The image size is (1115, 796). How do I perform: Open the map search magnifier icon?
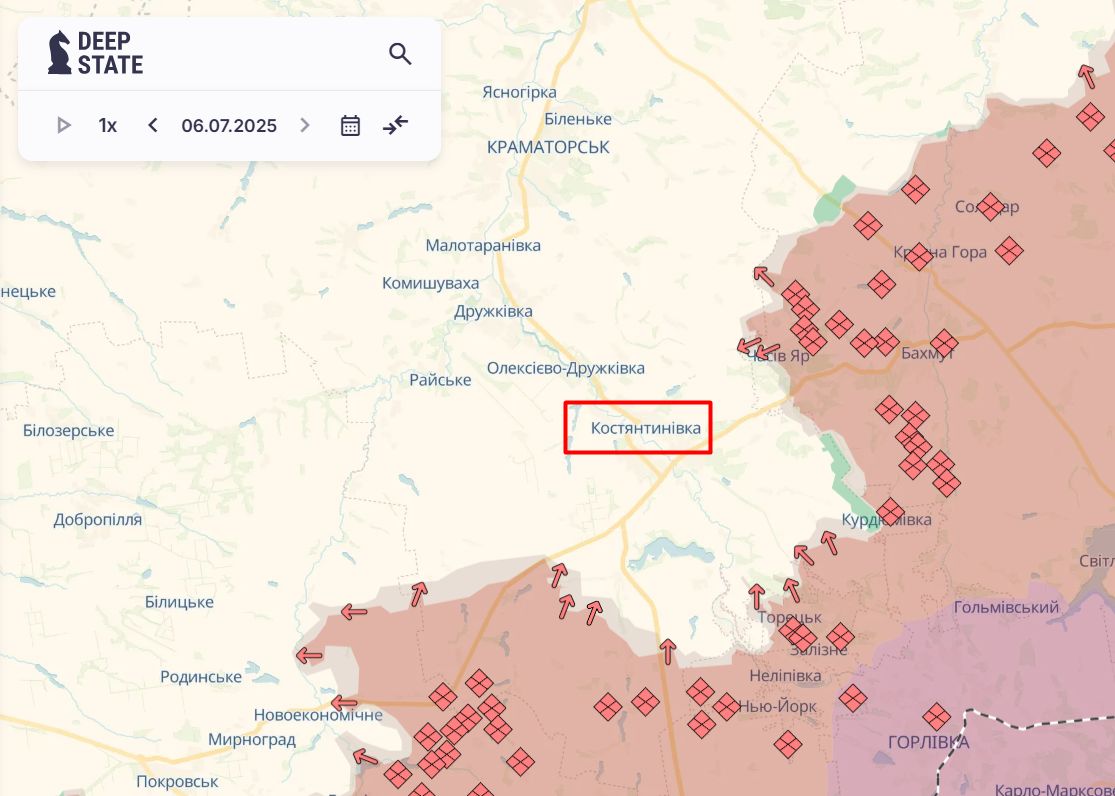pos(400,54)
